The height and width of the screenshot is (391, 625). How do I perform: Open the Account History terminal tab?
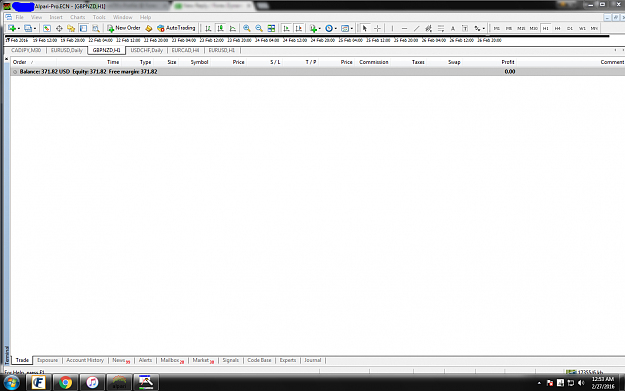[x=85, y=360]
